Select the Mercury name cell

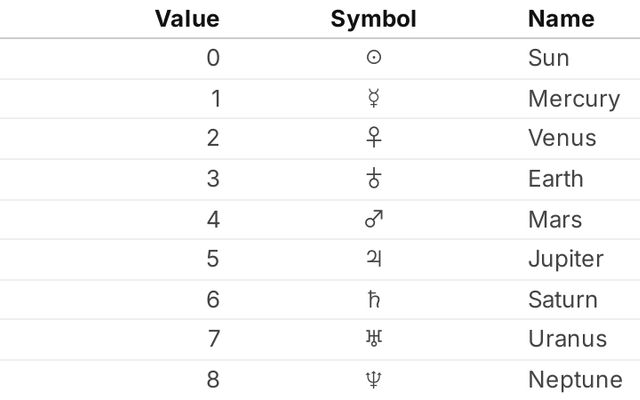coord(574,99)
